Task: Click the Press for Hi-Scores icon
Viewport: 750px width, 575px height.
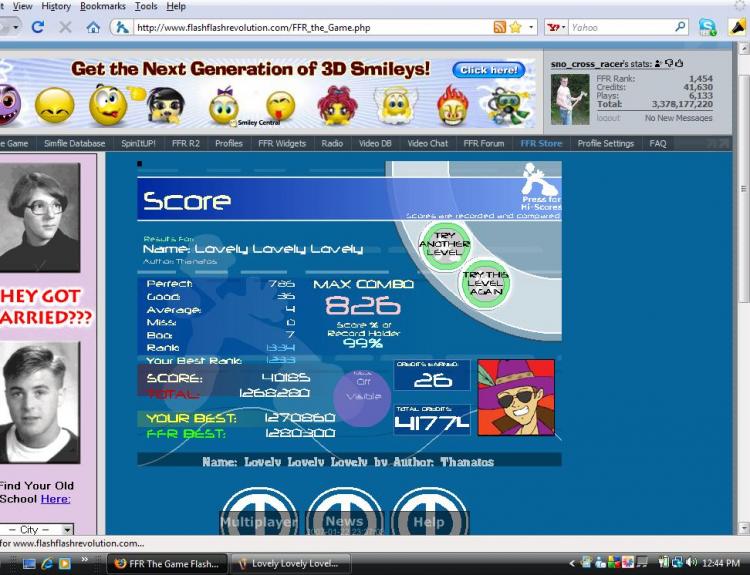Action: tap(540, 187)
